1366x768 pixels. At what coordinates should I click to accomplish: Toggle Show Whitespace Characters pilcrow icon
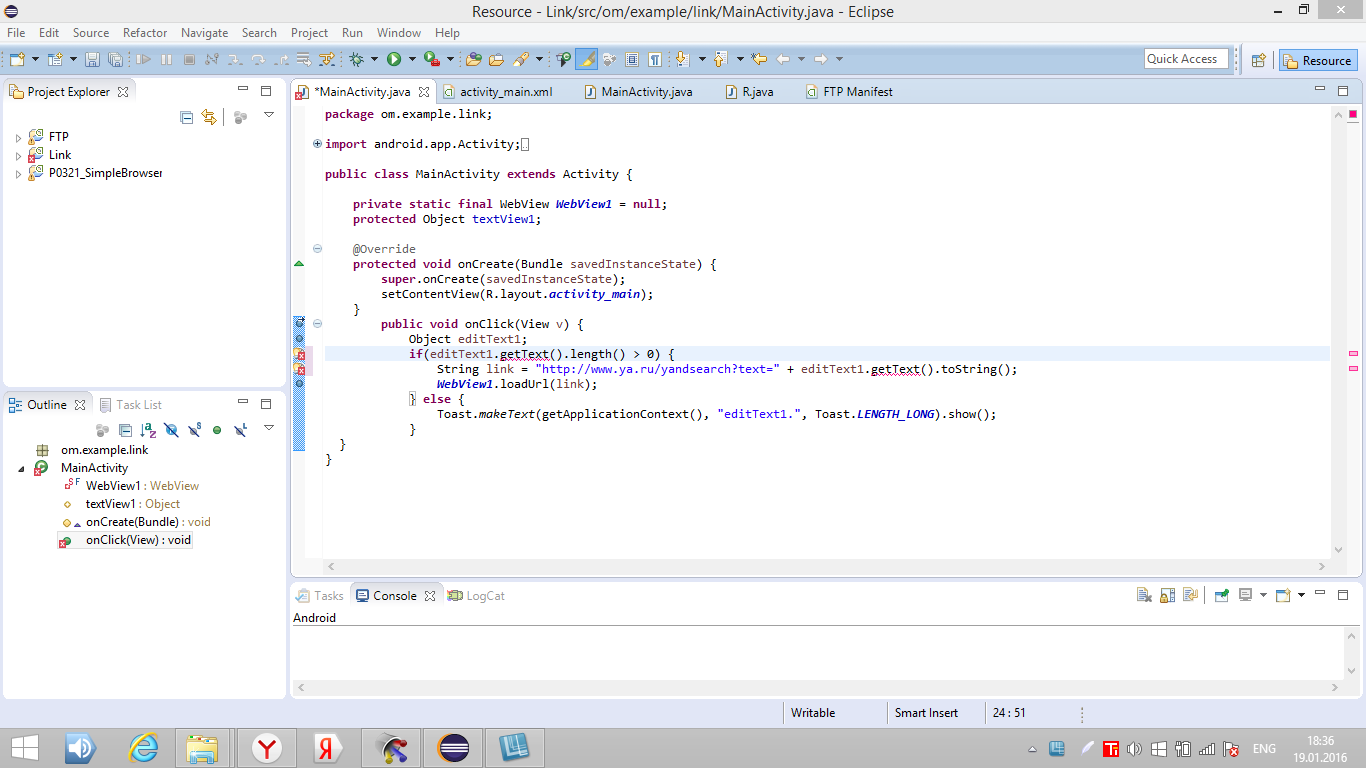pos(655,60)
